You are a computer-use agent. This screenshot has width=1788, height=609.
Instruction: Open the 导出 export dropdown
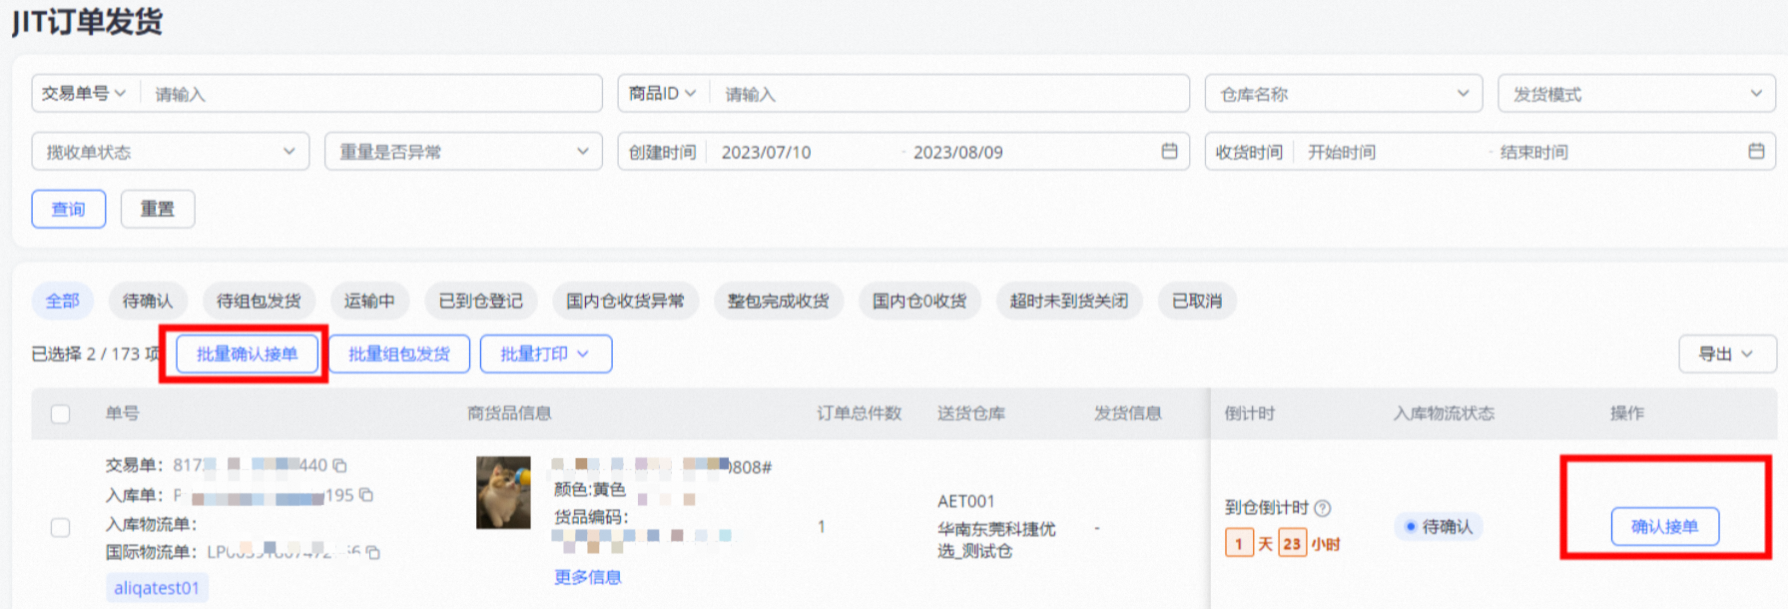point(1726,354)
